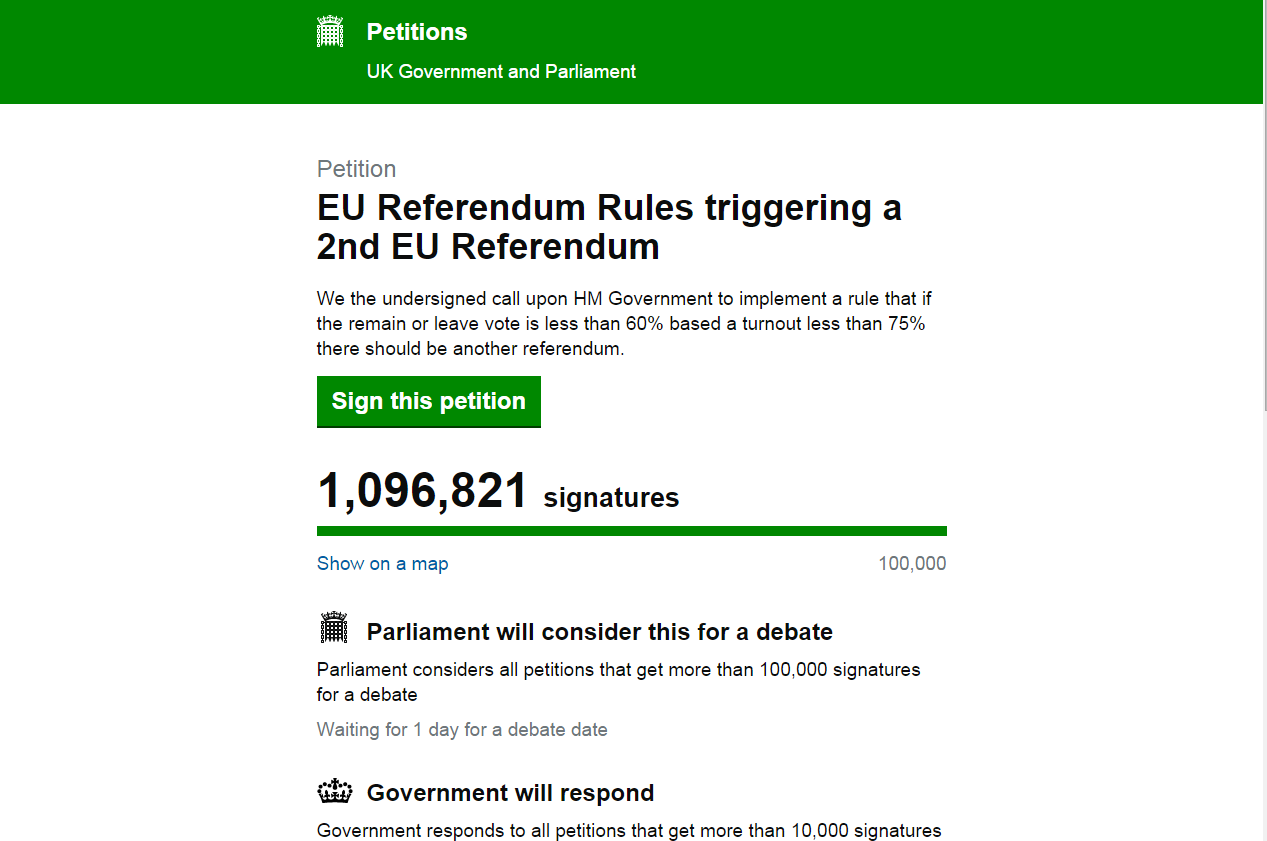Click the Parliament will consider this heading
Image resolution: width=1267 pixels, height=841 pixels.
click(599, 632)
